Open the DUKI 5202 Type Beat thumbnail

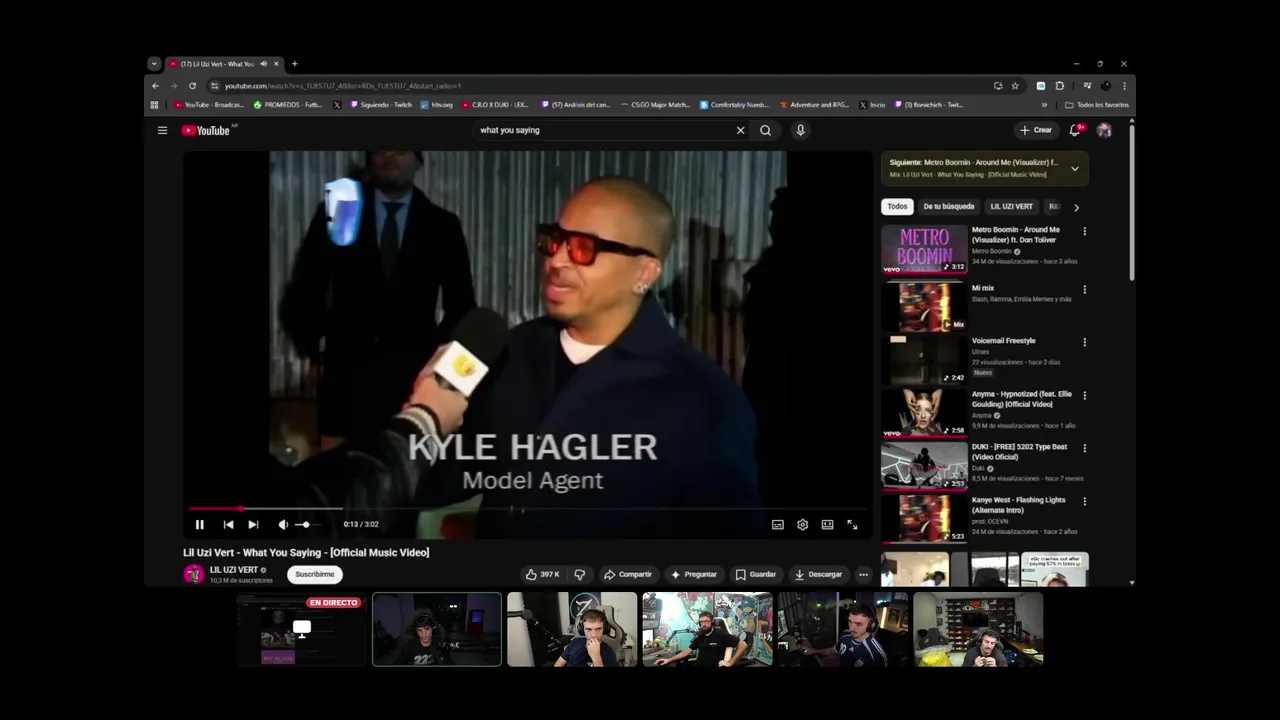coord(924,465)
